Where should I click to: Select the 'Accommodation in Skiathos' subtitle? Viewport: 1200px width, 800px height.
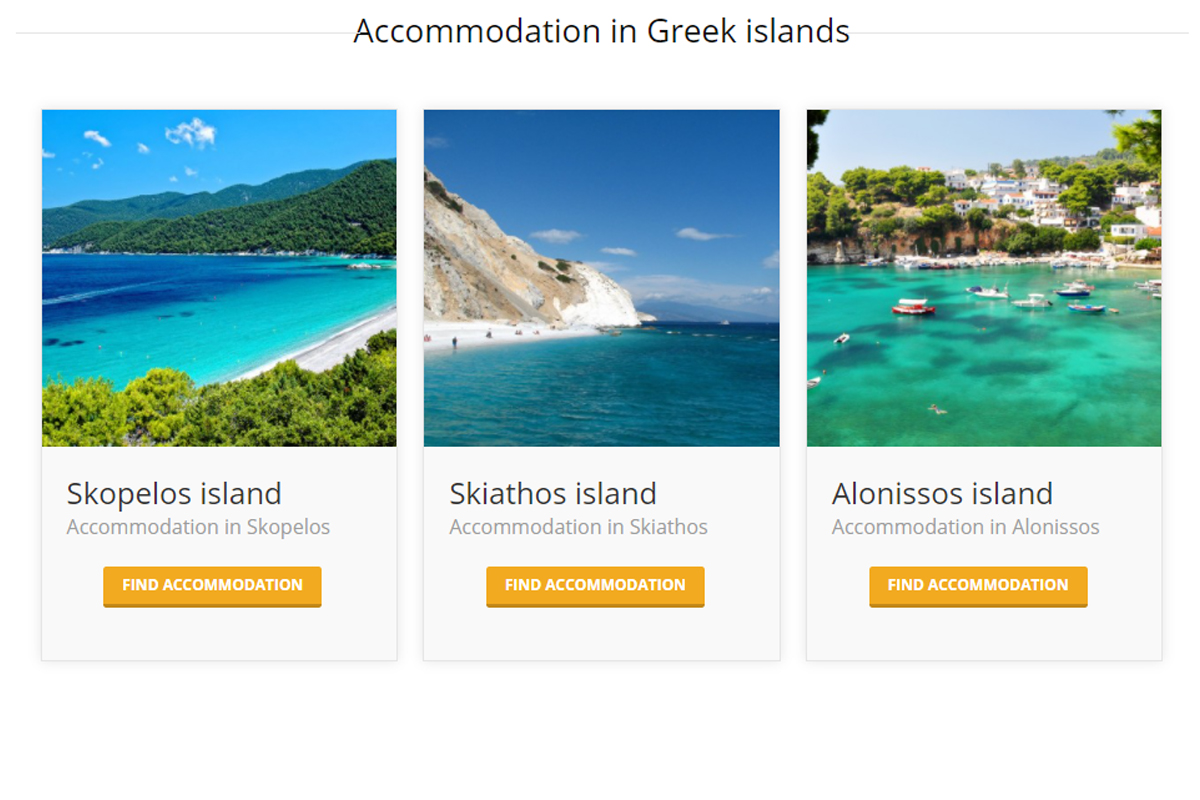[x=578, y=527]
